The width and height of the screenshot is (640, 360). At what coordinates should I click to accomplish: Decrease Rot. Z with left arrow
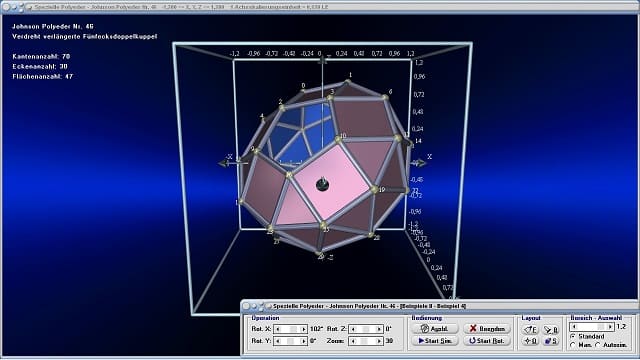[x=353, y=329]
